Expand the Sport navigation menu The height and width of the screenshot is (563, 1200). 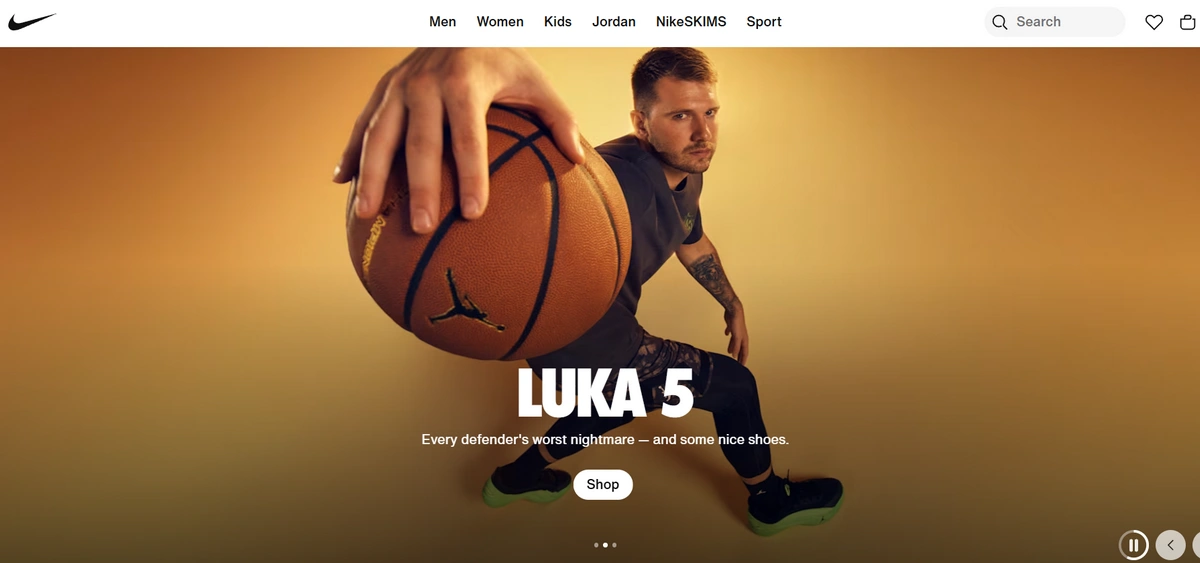click(764, 22)
